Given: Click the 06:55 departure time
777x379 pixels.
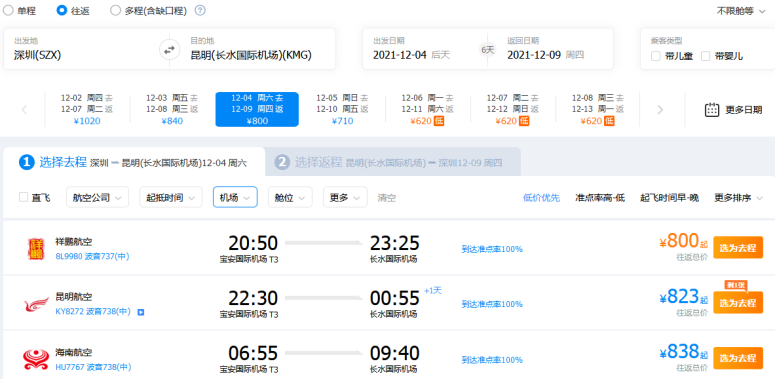Looking at the screenshot, I should coord(253,354).
